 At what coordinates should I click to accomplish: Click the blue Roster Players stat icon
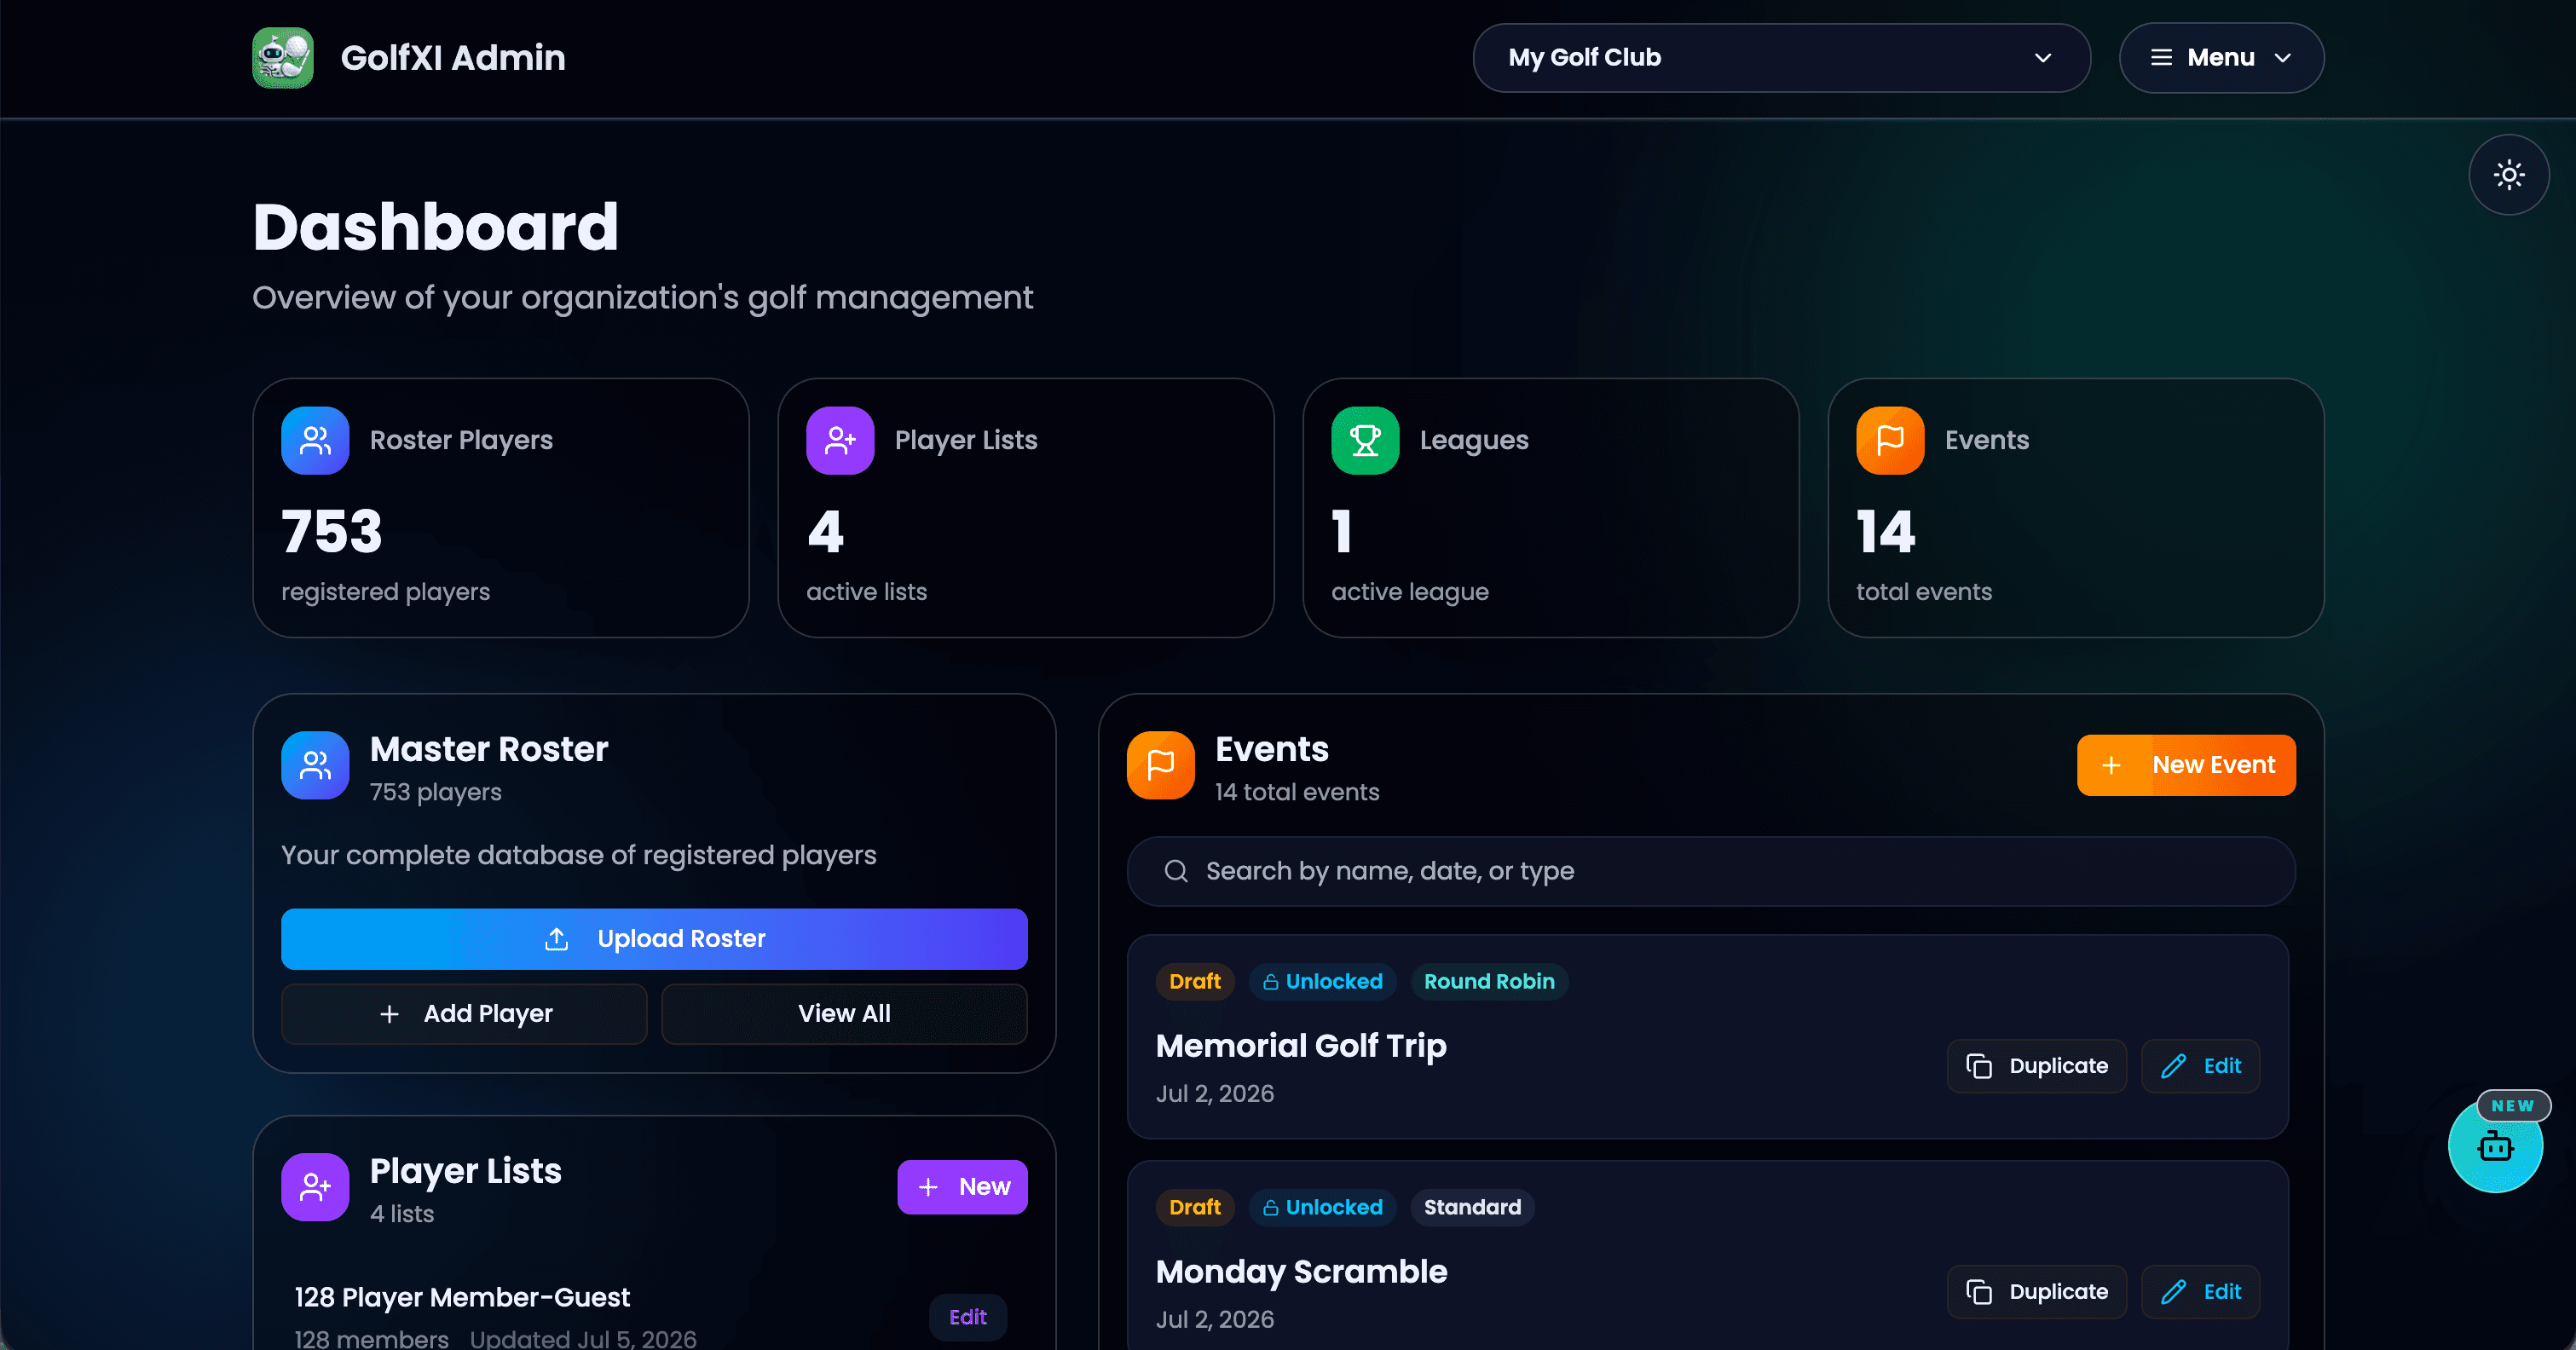pos(315,440)
